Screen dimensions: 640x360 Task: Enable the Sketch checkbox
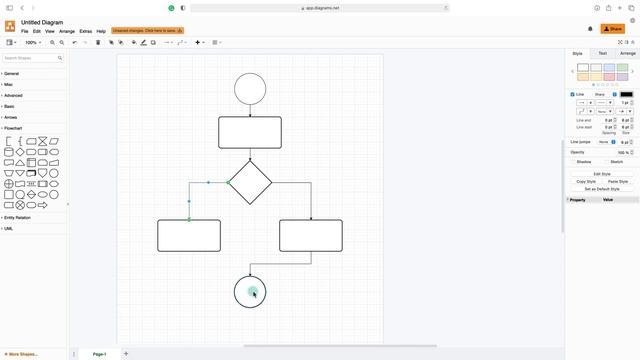607,162
